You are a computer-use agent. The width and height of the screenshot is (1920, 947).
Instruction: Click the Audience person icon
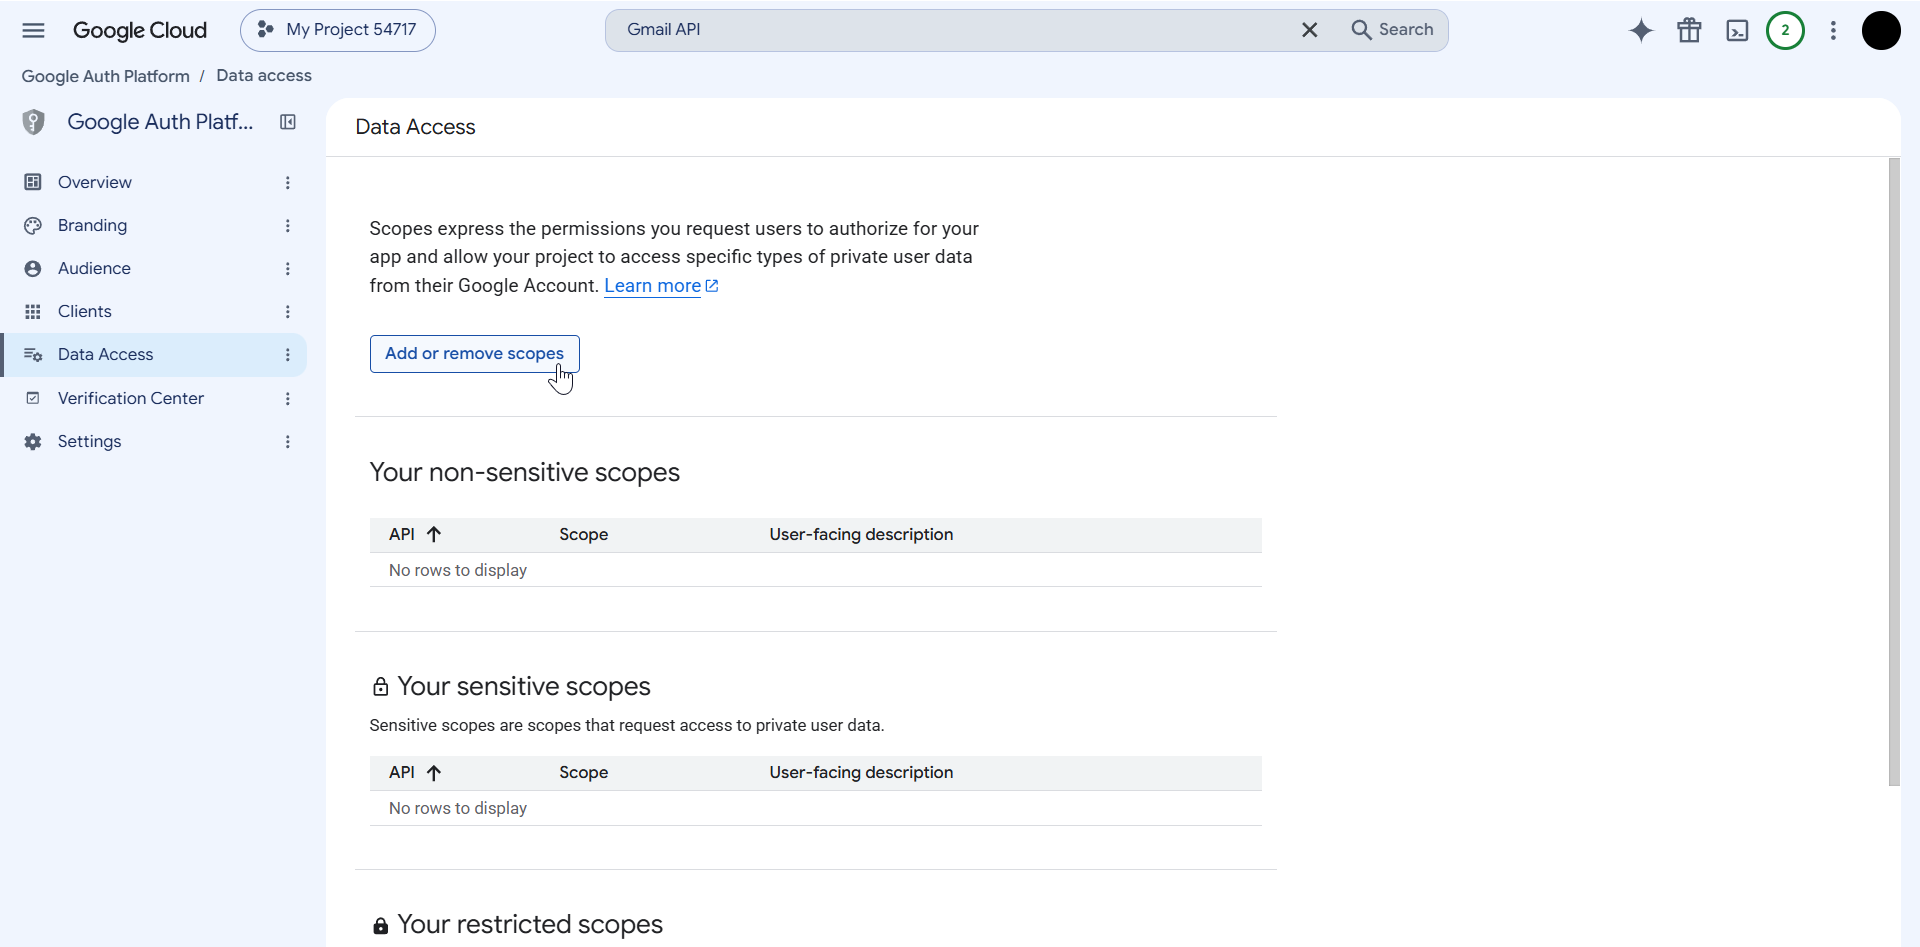[x=33, y=268]
